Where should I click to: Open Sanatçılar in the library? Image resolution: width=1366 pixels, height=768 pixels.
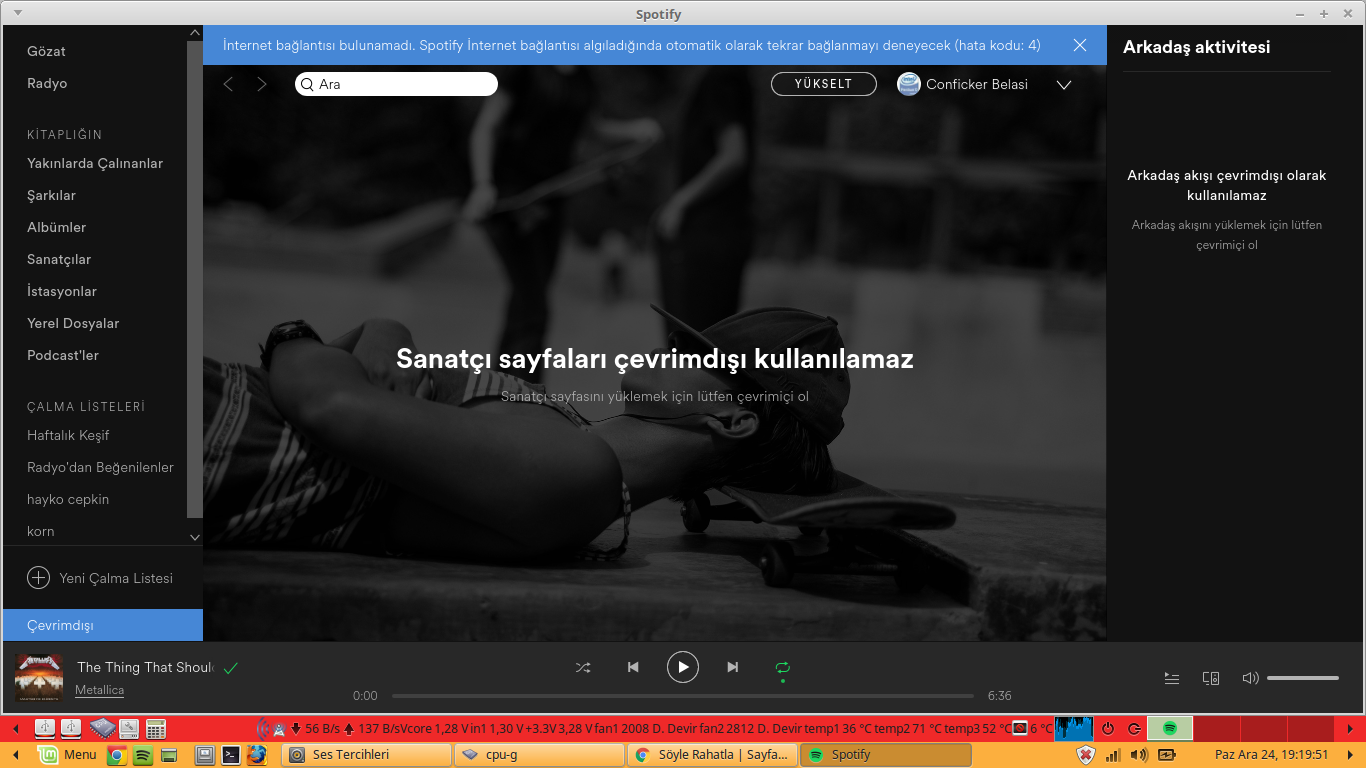click(x=59, y=259)
